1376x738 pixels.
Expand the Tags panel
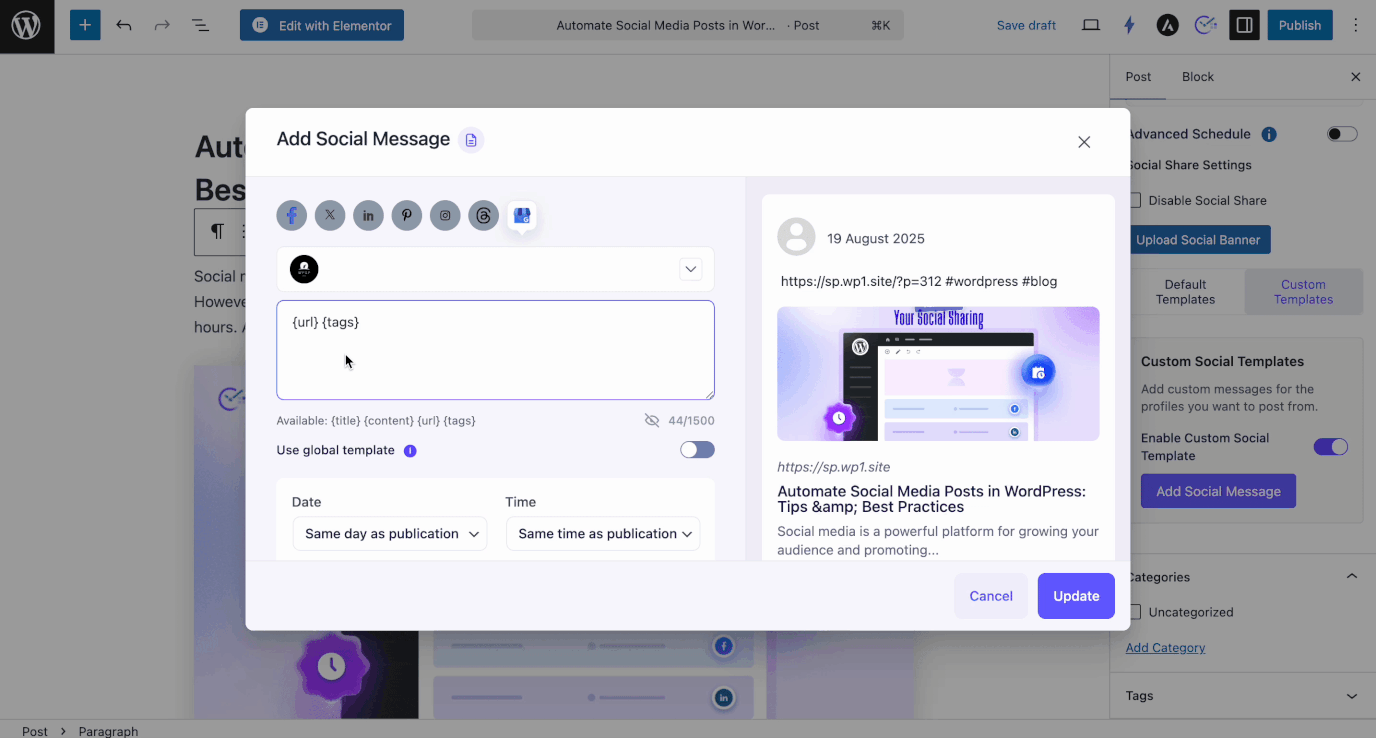click(x=1352, y=696)
